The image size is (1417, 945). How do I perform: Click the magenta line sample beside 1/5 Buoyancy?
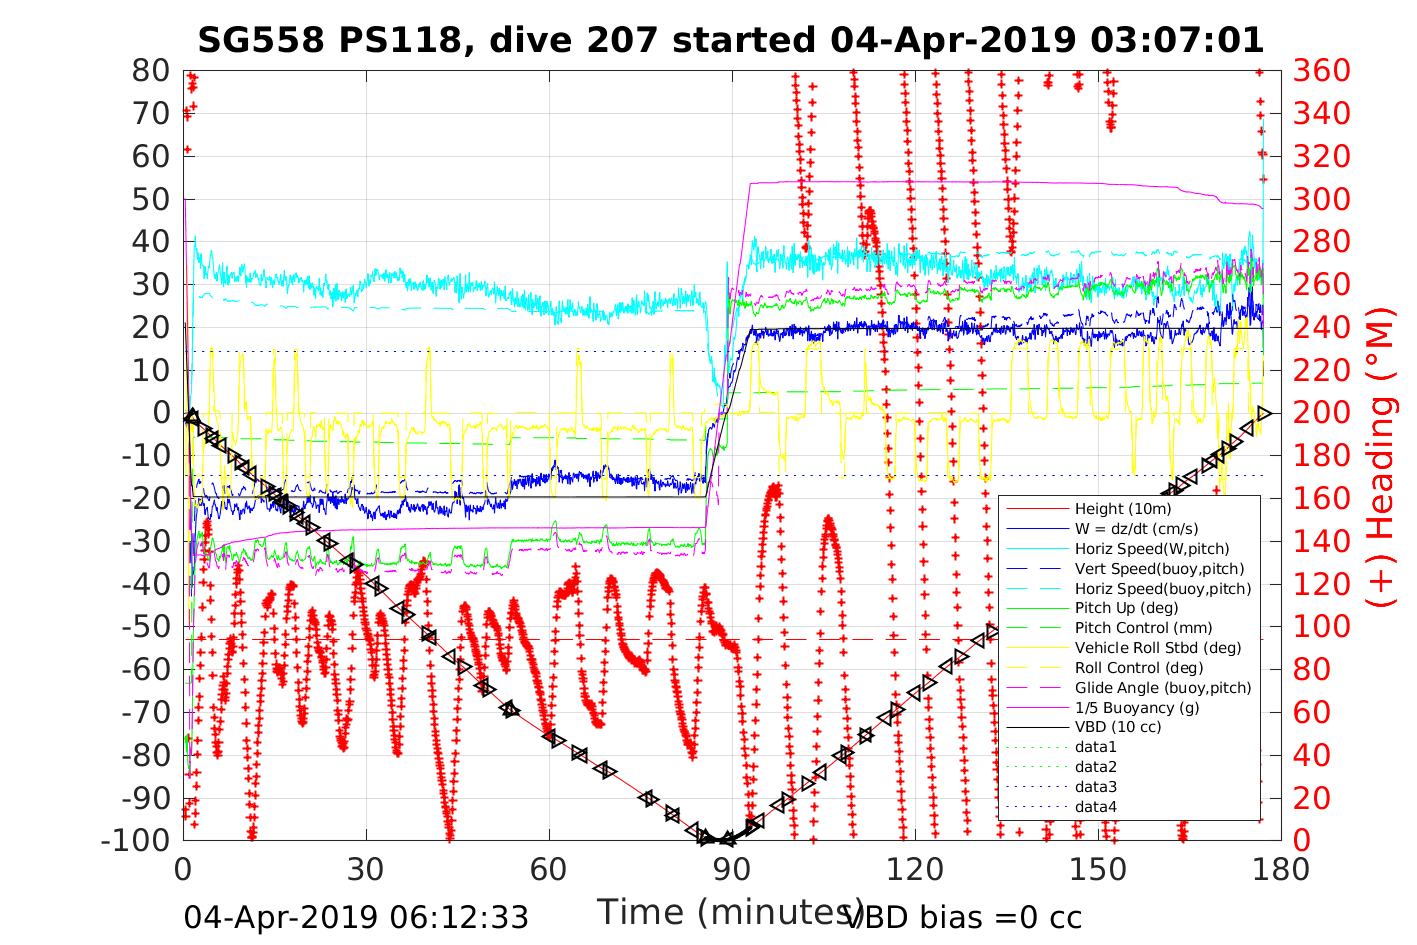(x=1036, y=708)
